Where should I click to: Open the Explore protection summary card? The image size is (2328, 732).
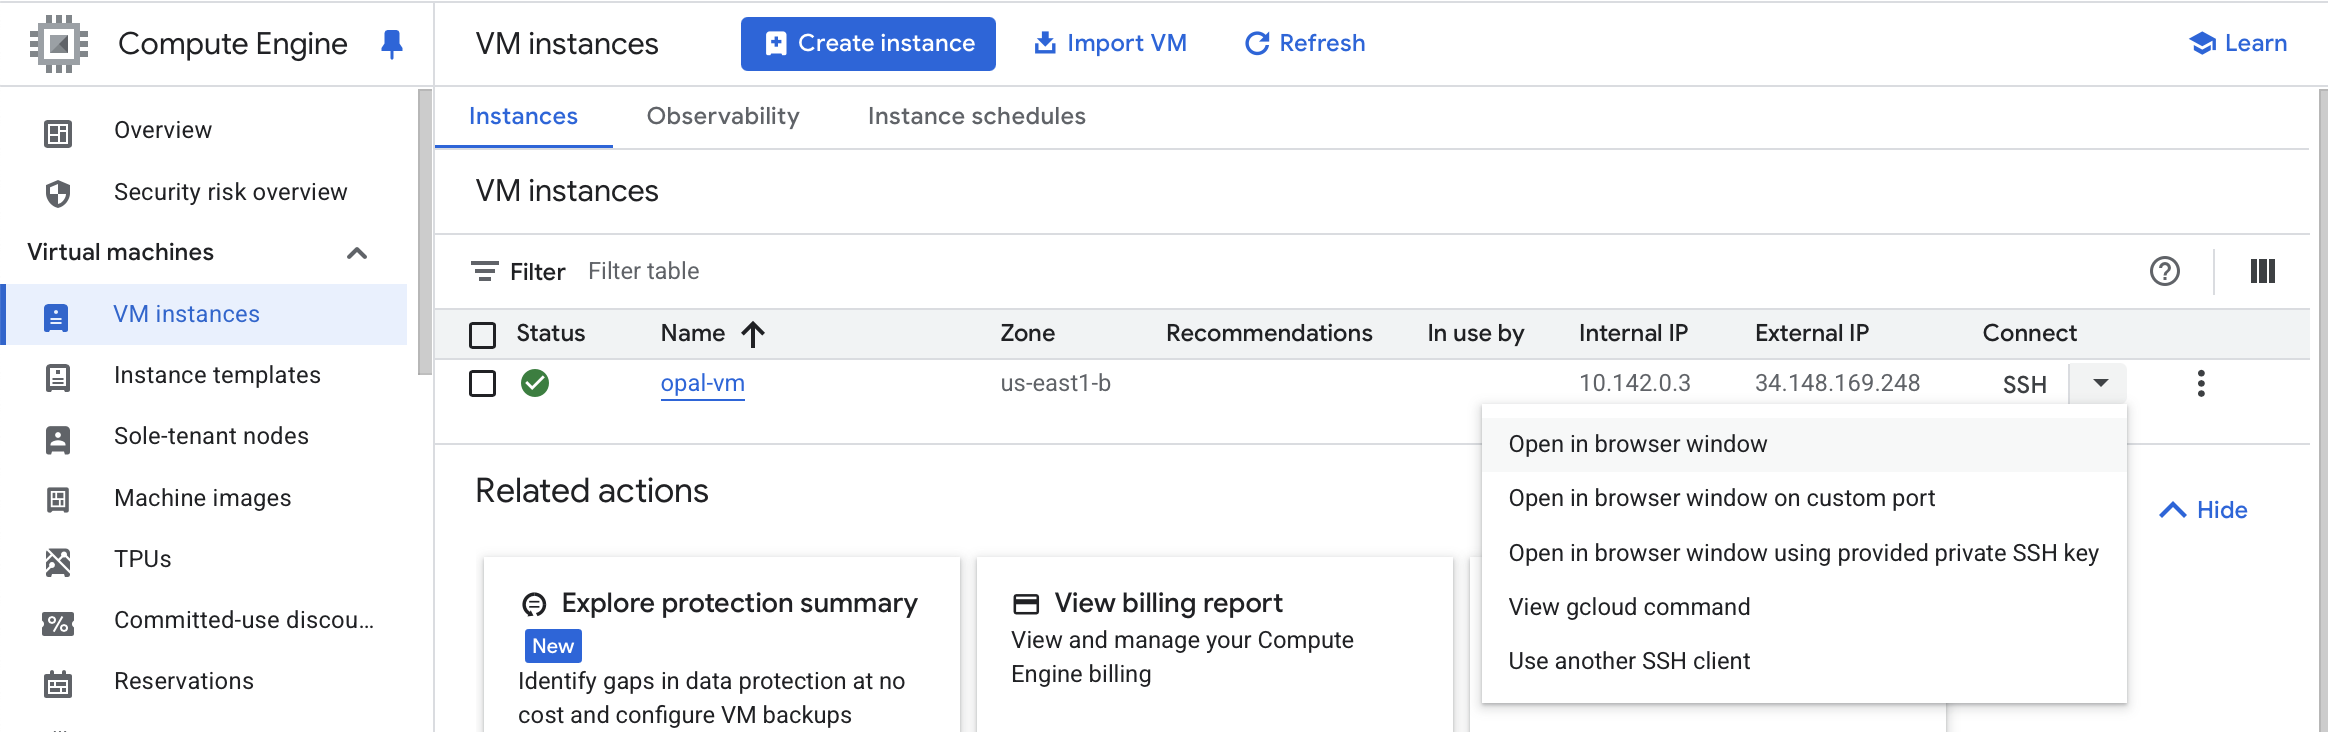pyautogui.click(x=722, y=645)
